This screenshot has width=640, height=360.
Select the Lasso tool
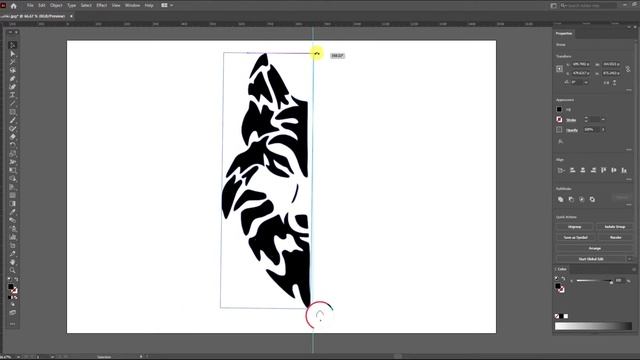pos(13,70)
